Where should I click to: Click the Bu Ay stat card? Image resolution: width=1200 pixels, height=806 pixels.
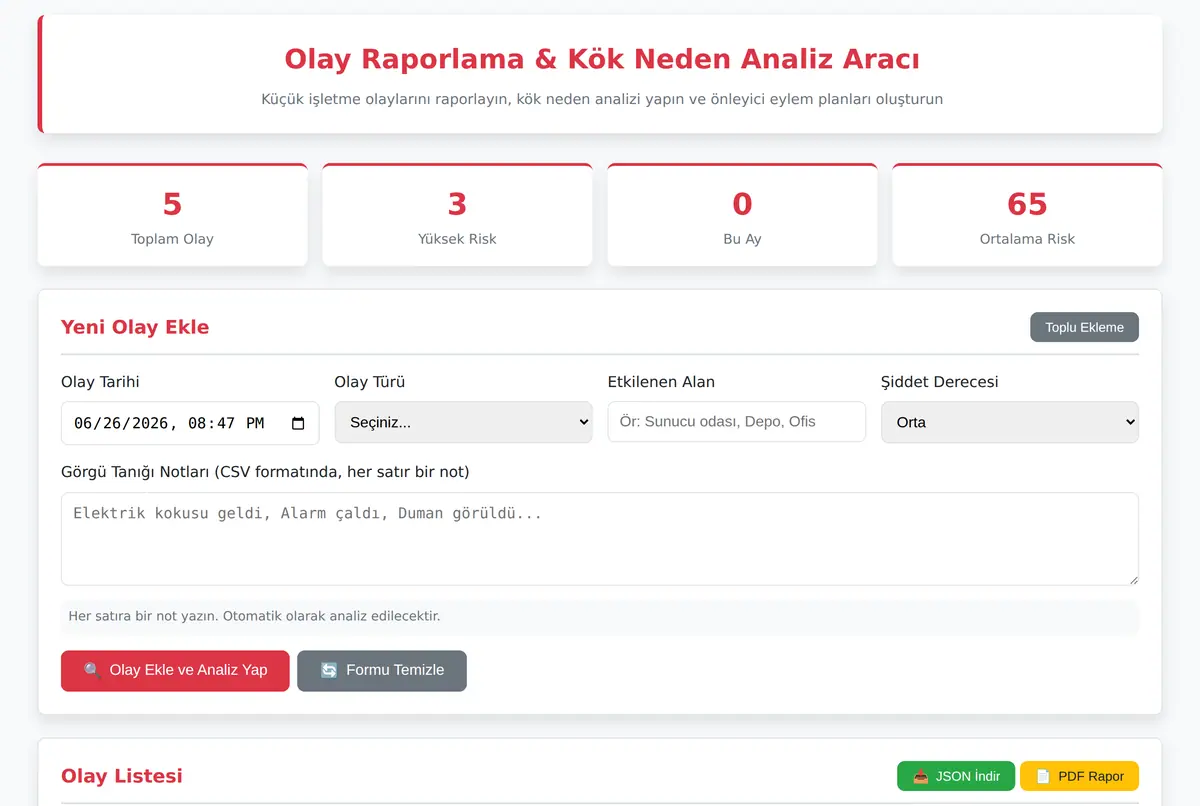point(742,215)
